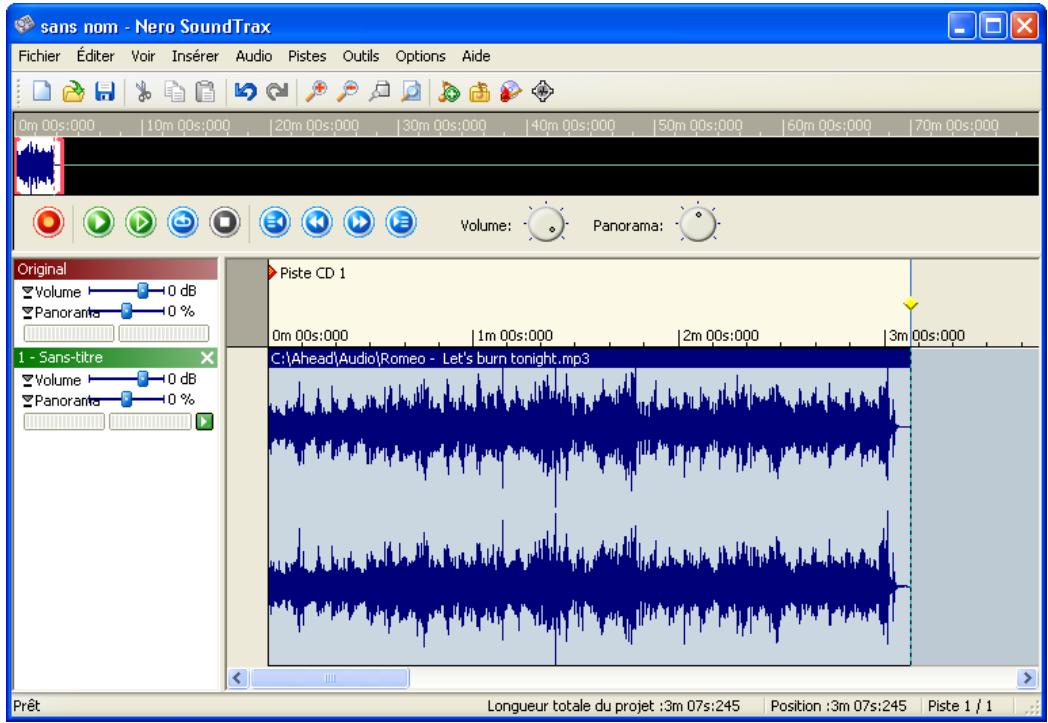Copy the selection using the toolbar copy icon
The height and width of the screenshot is (723, 1048).
pos(174,92)
